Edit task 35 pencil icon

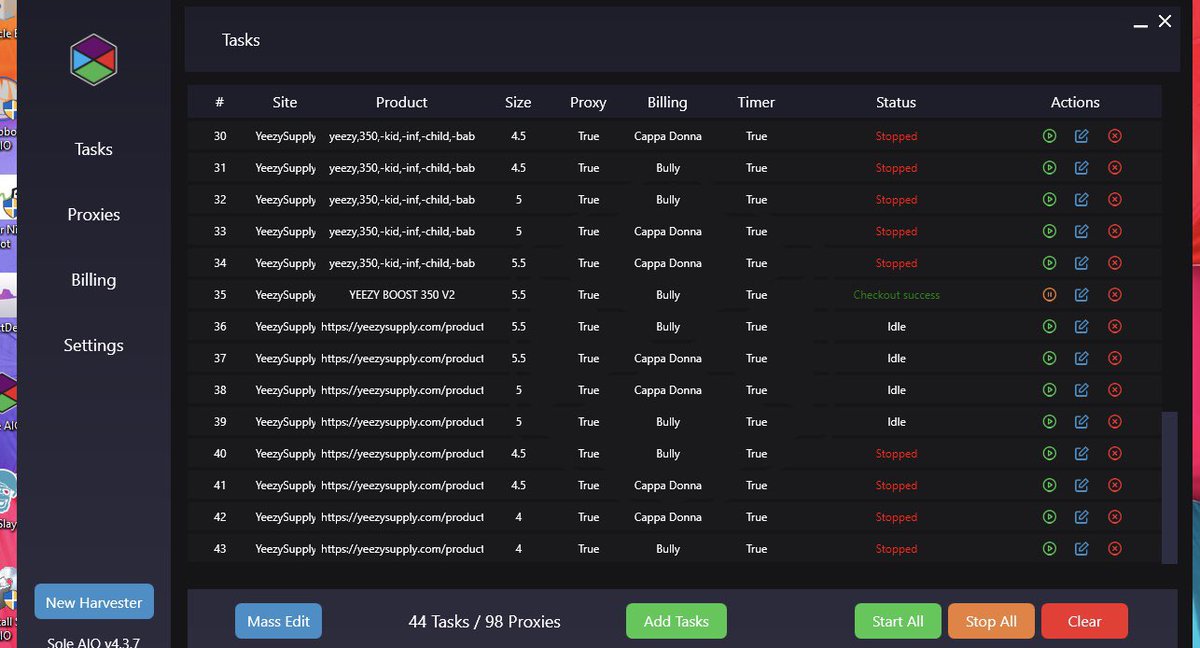coord(1081,295)
